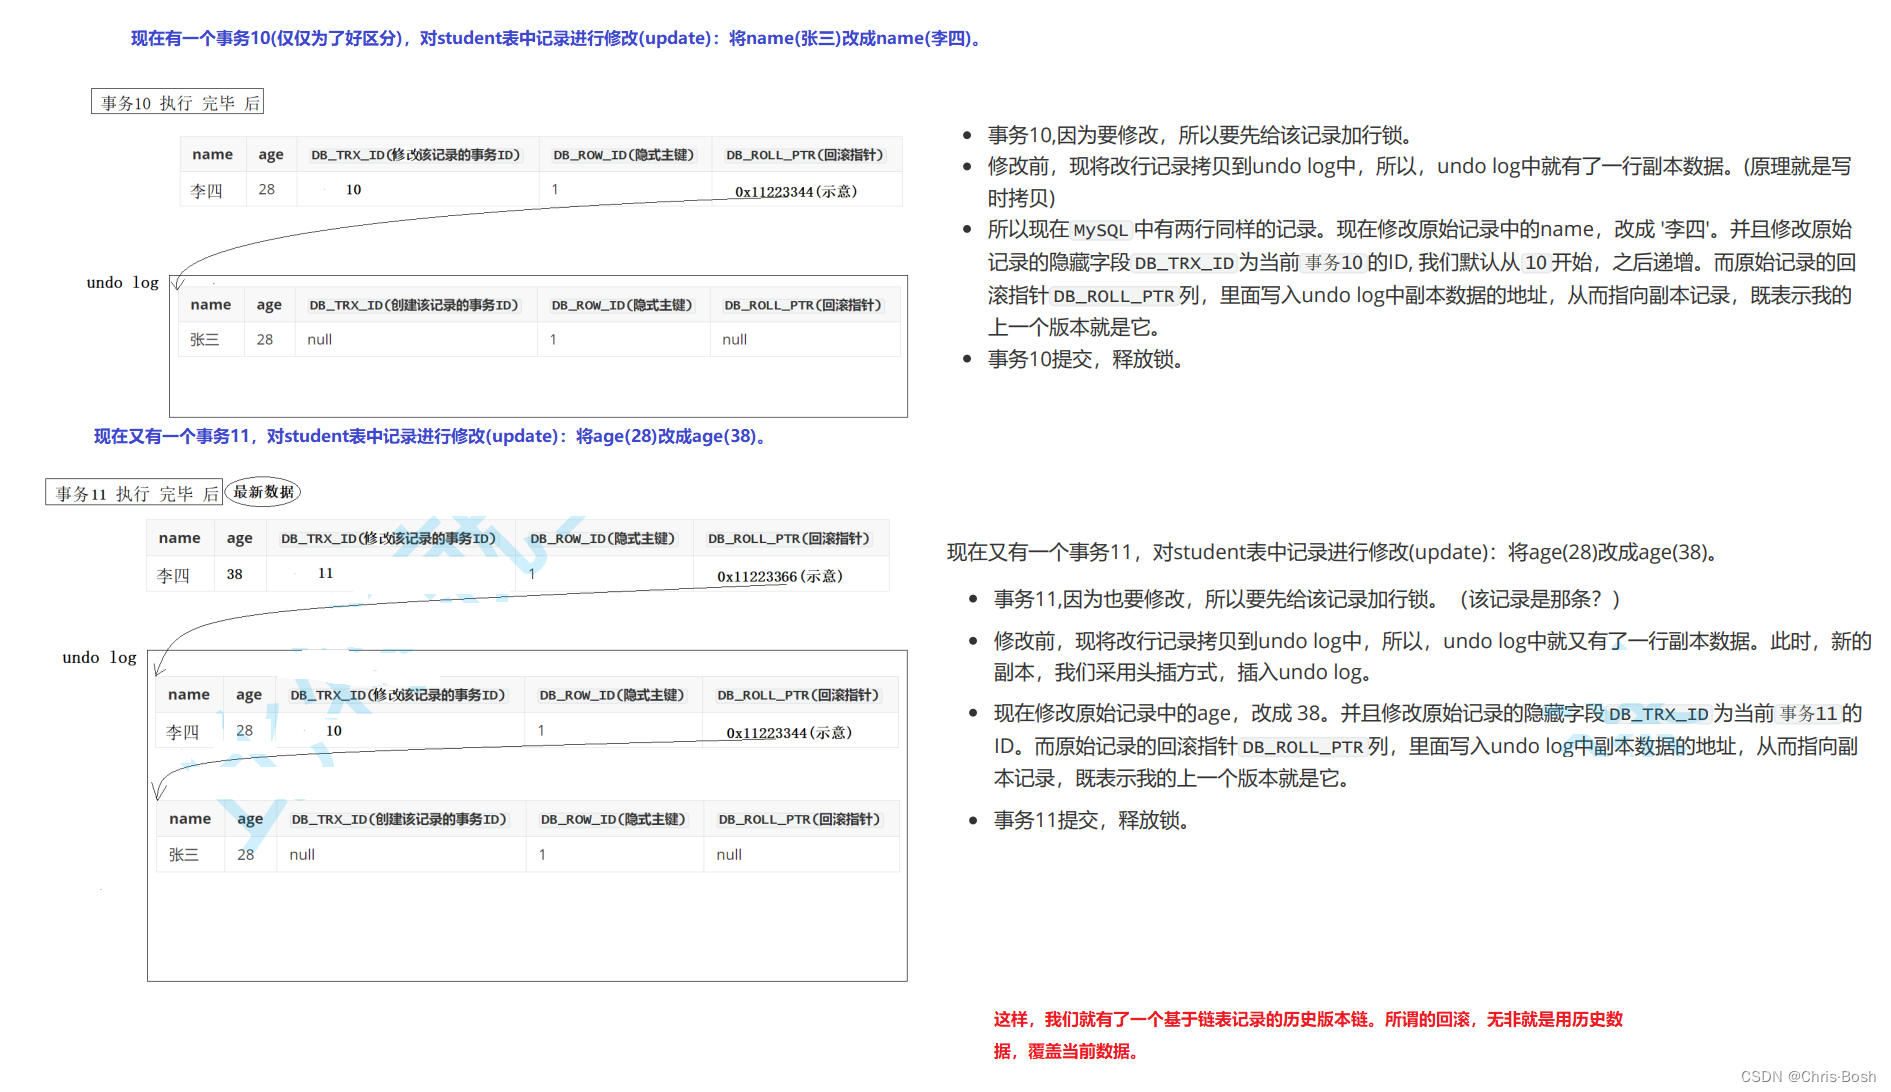
Task: Click the 最新数据 oval label
Action: point(263,492)
